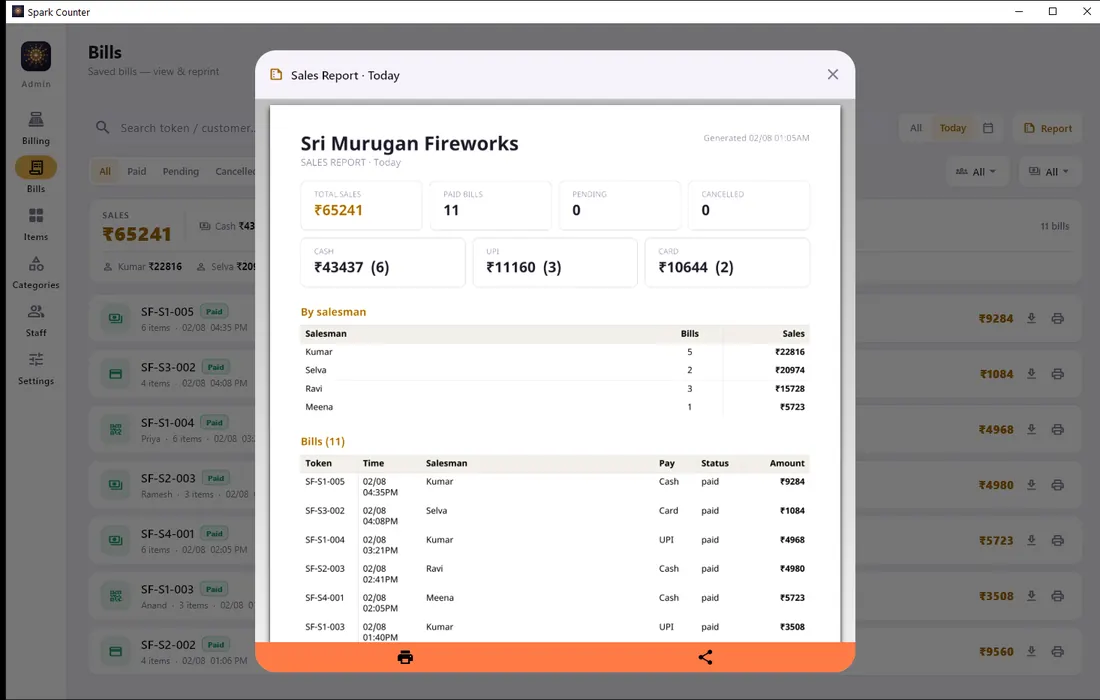Open Settings in the sidebar
Screen dimensions: 1100x700
coord(36,369)
